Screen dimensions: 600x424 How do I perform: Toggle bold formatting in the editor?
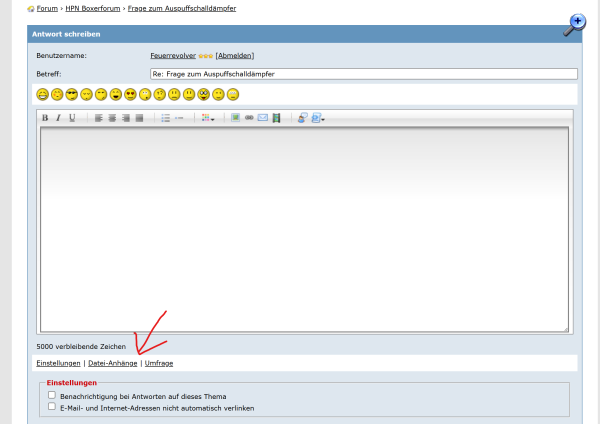click(x=45, y=118)
